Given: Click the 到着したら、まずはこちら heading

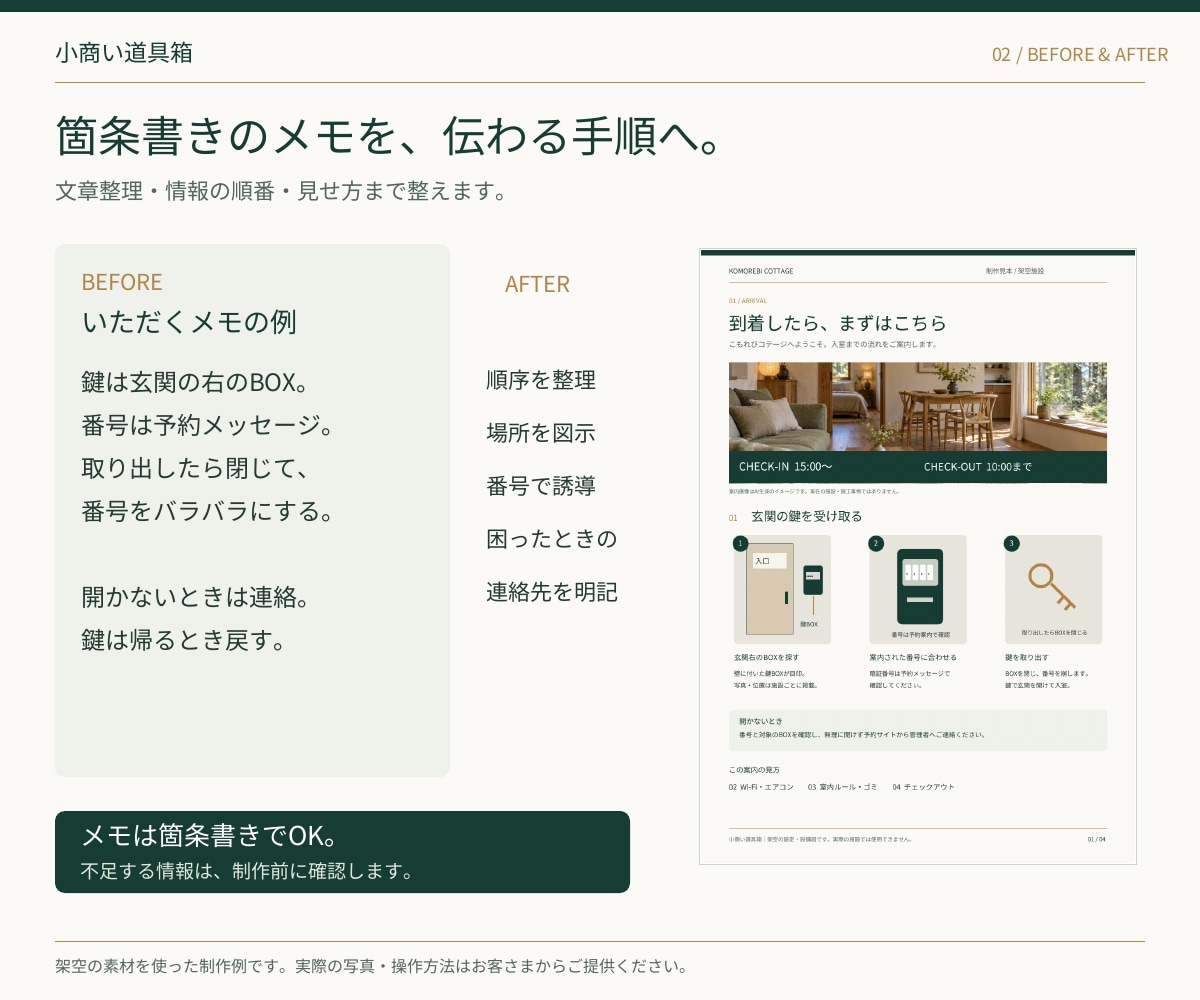Looking at the screenshot, I should pos(838,323).
